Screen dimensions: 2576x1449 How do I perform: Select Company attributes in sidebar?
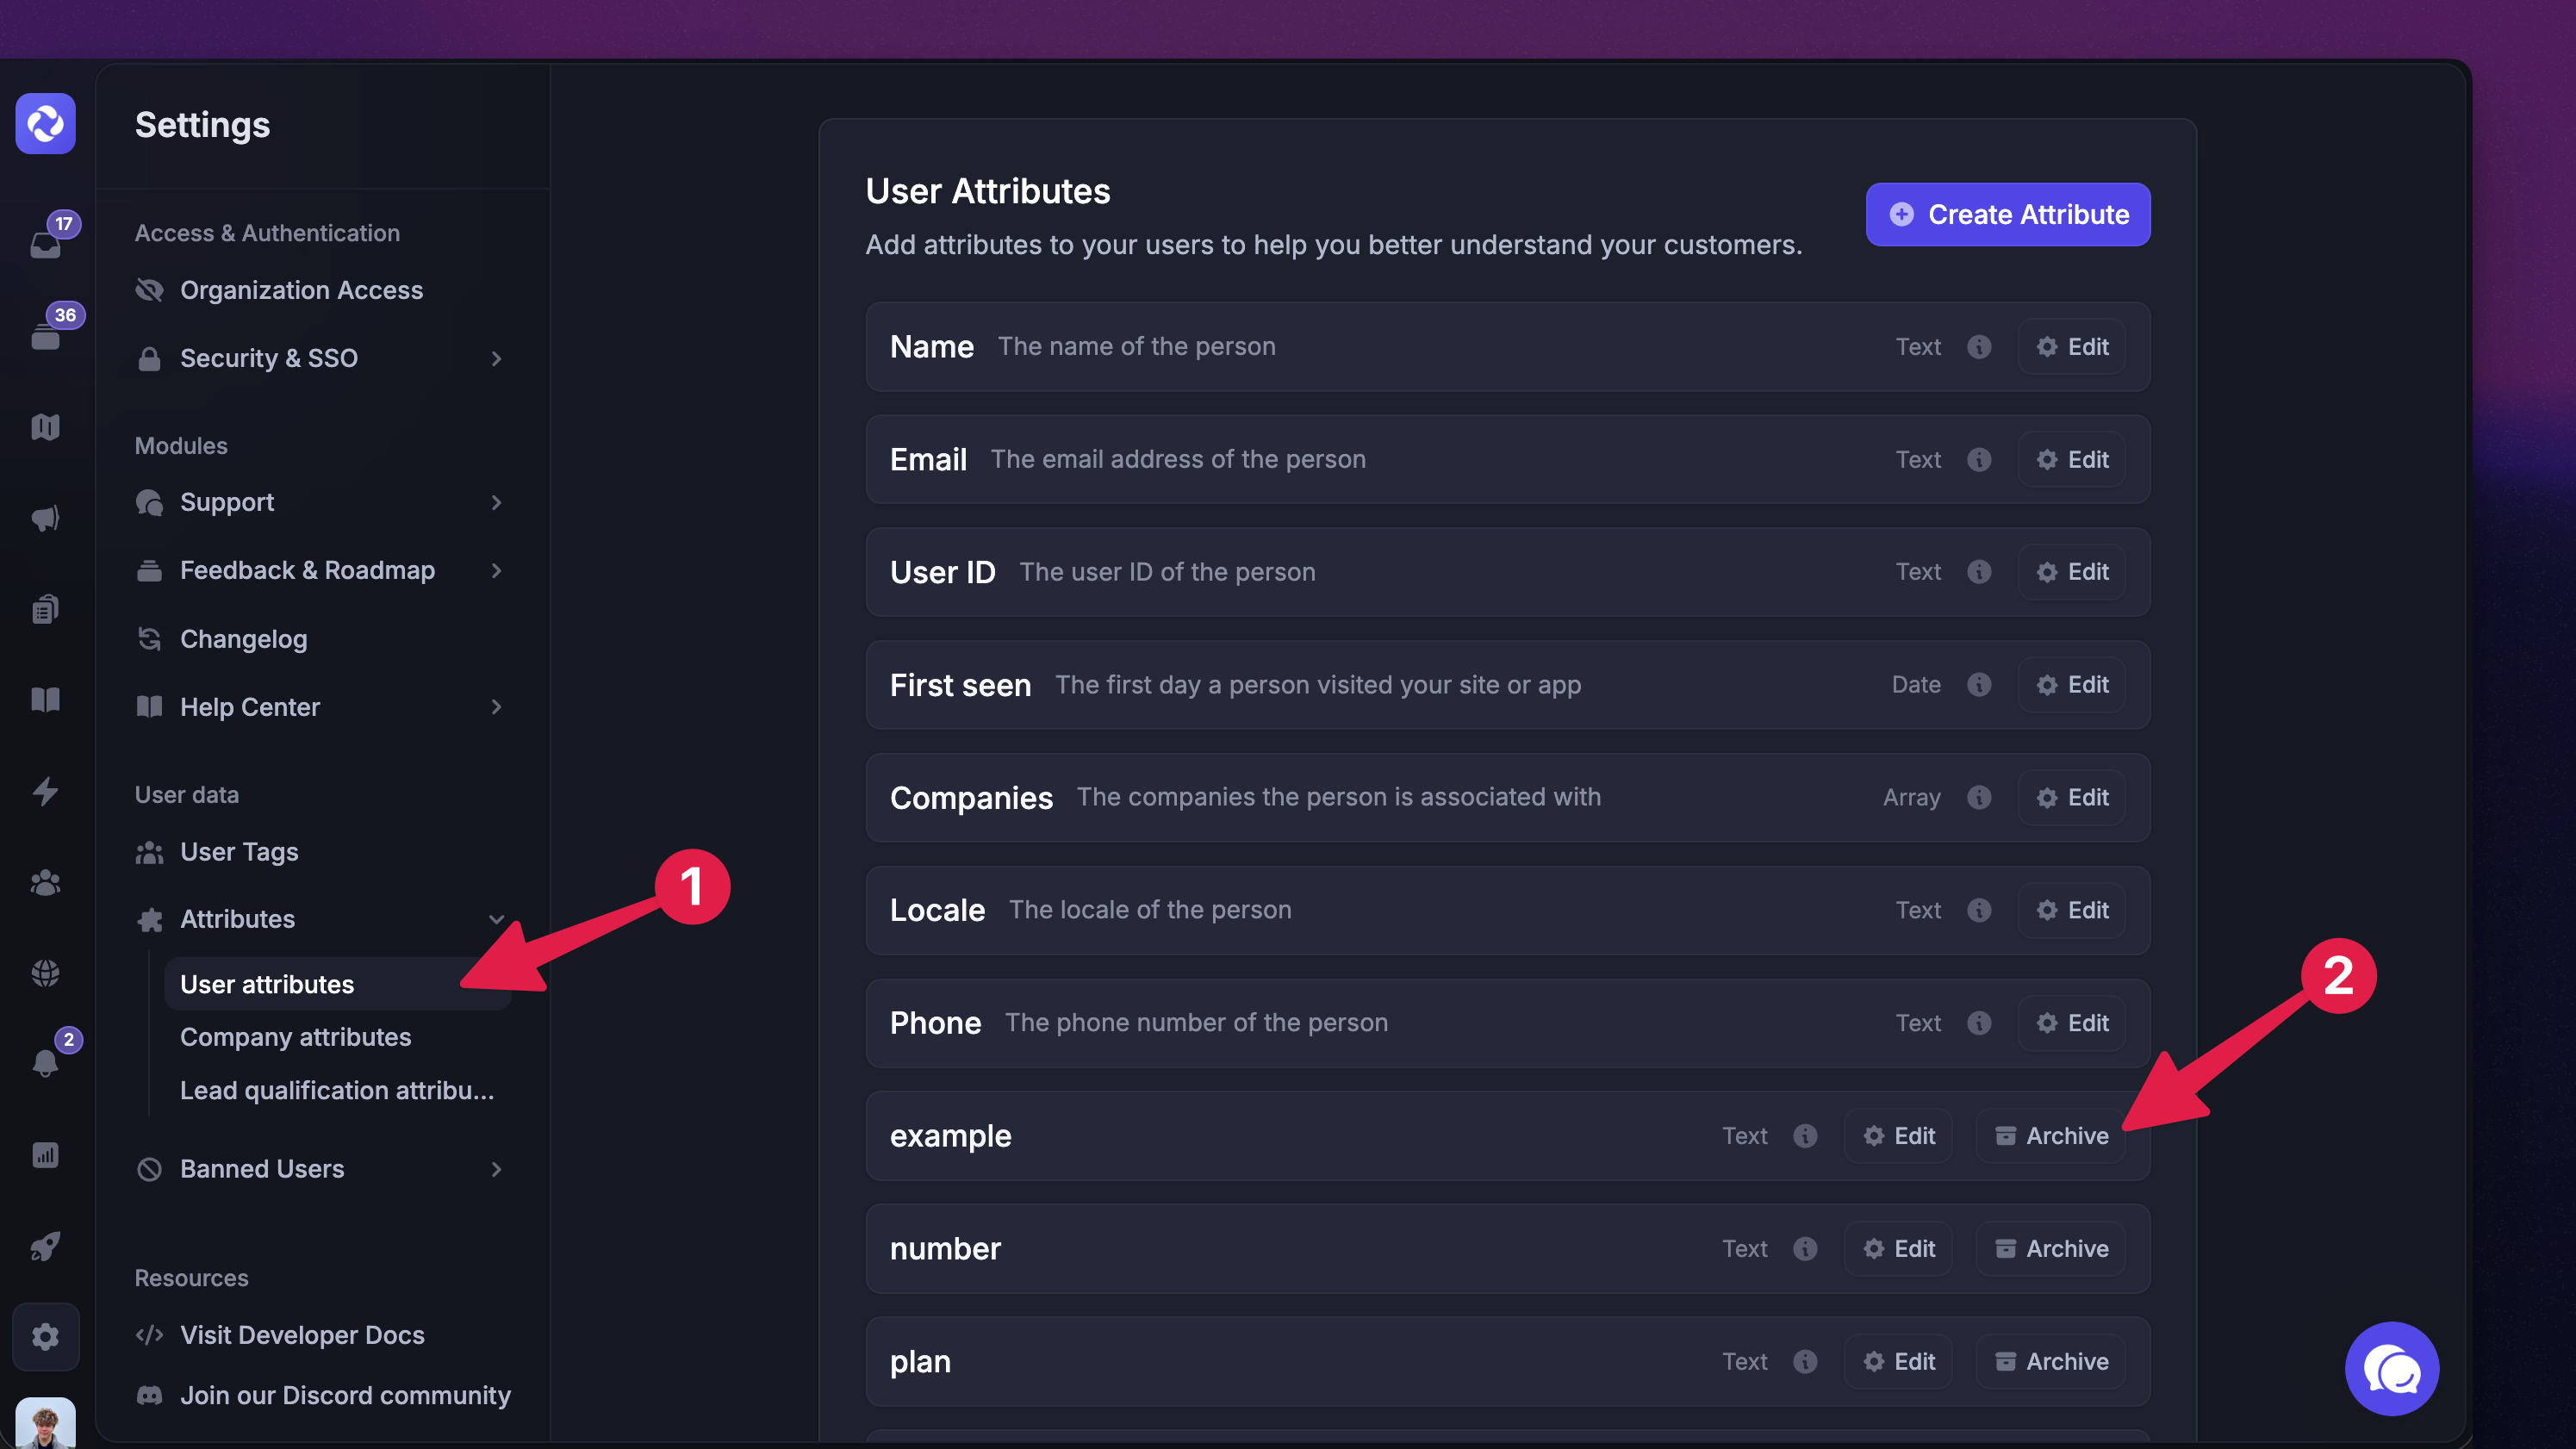coord(295,1037)
